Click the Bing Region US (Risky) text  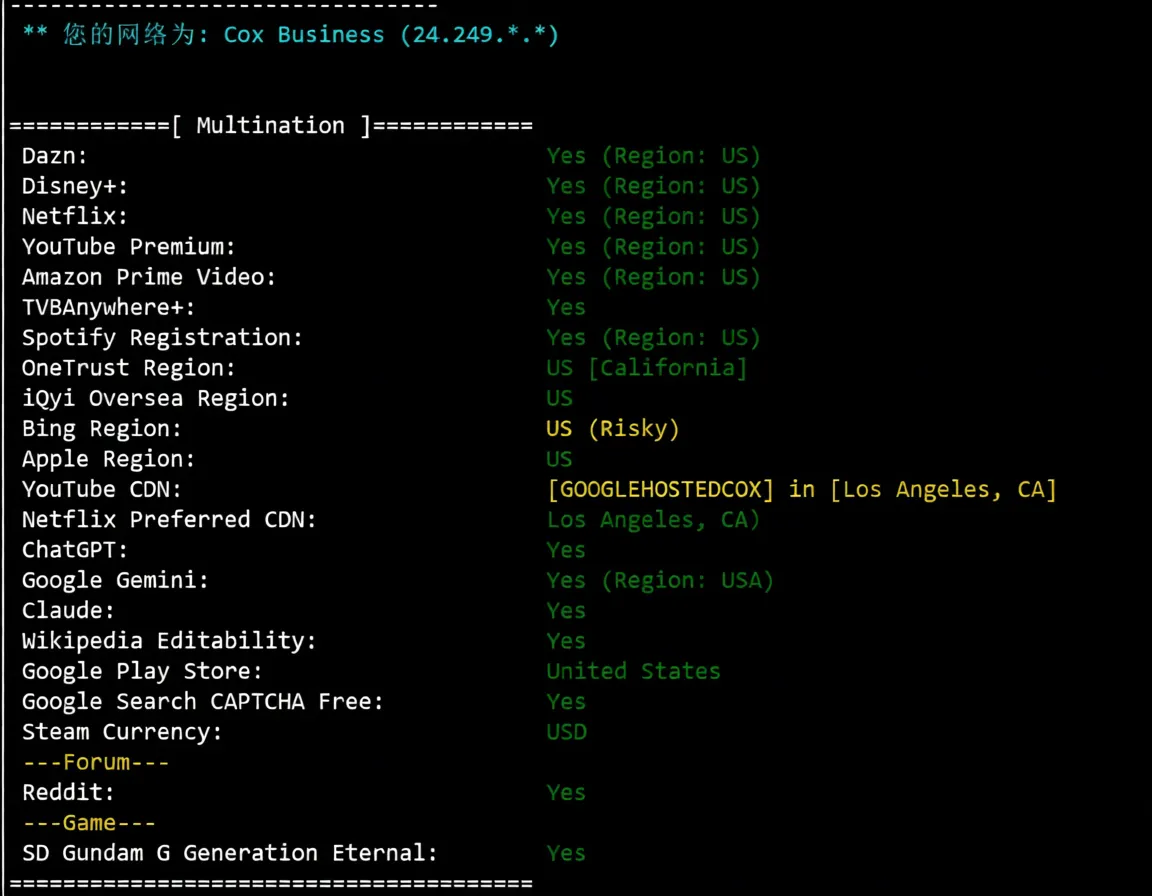(x=612, y=428)
